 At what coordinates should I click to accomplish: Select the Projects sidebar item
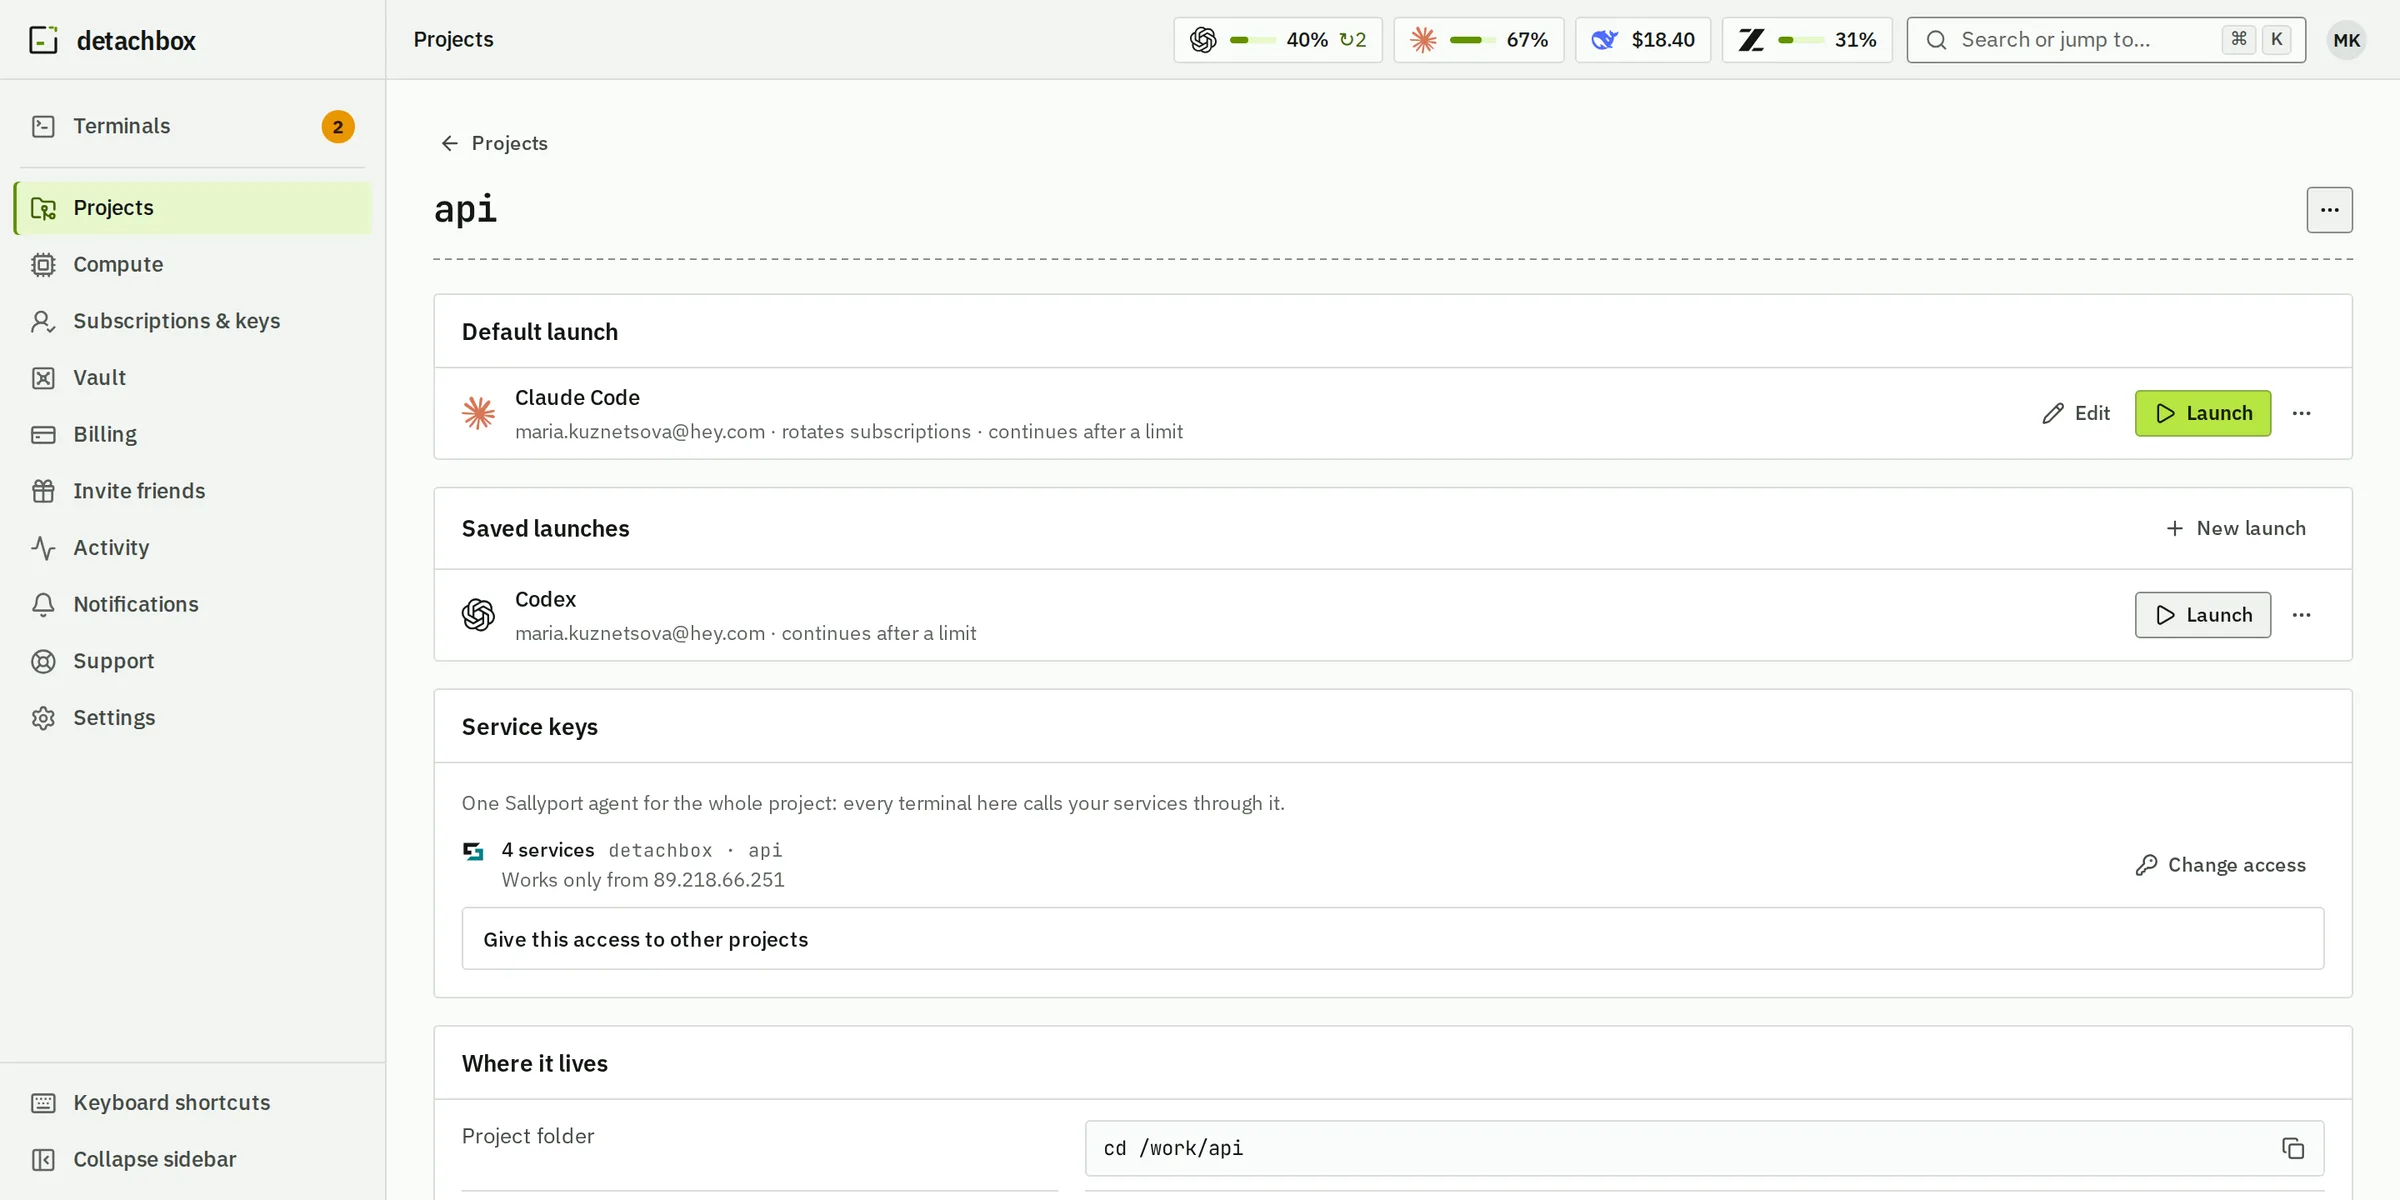pyautogui.click(x=192, y=208)
